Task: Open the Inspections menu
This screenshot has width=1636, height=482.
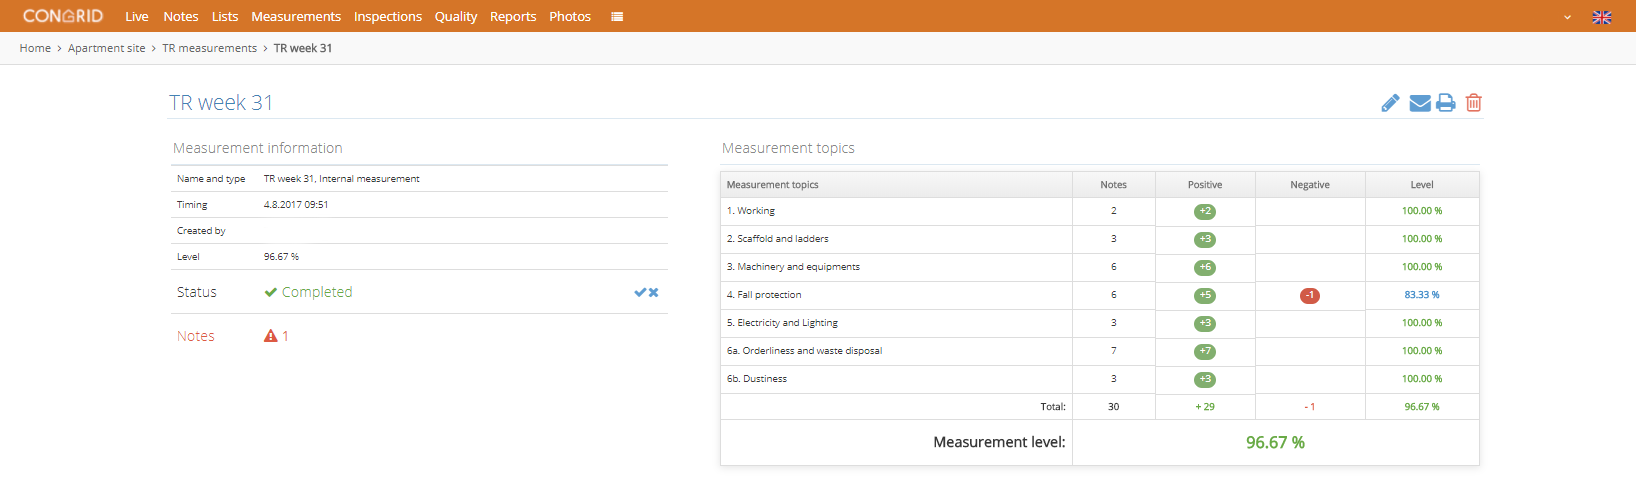Action: (x=388, y=16)
